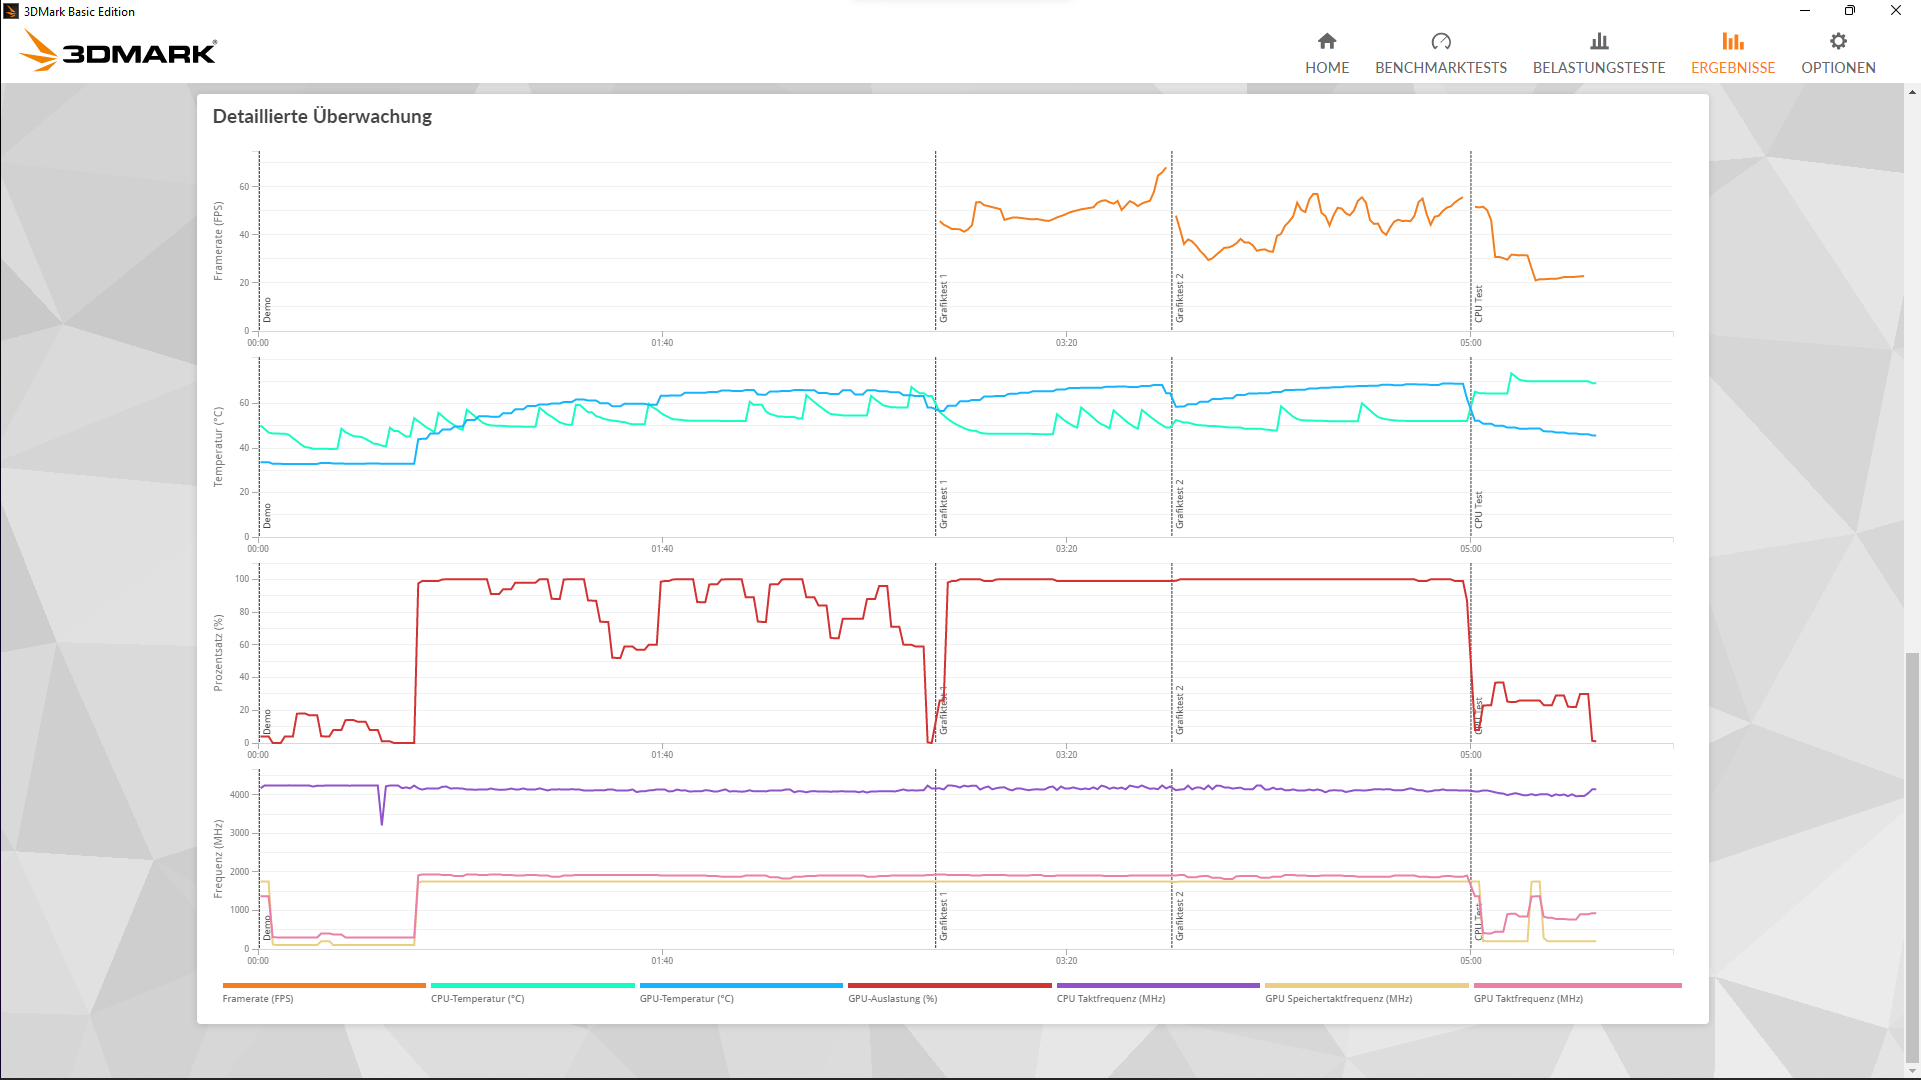Click the 3DMark logo
This screenshot has width=1921, height=1080.
[x=119, y=50]
